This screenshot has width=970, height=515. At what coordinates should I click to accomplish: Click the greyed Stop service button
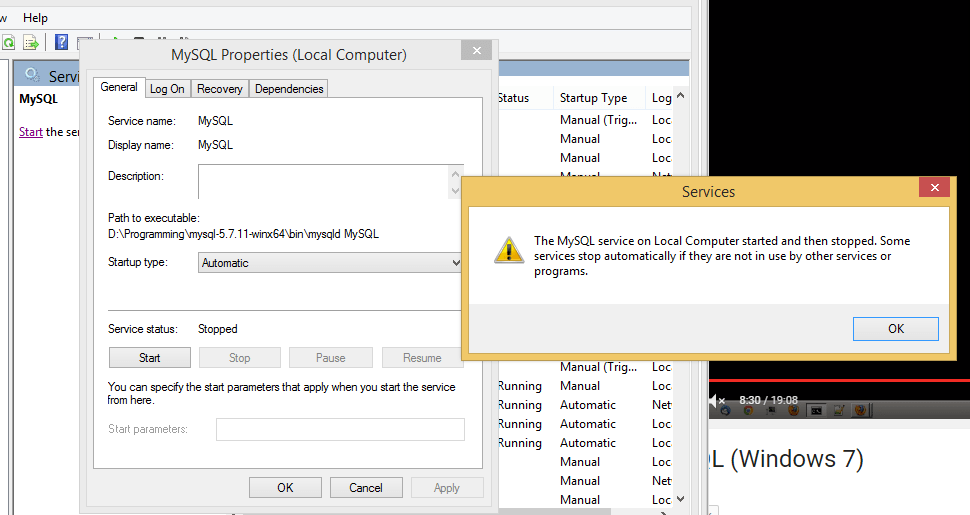pyautogui.click(x=239, y=358)
